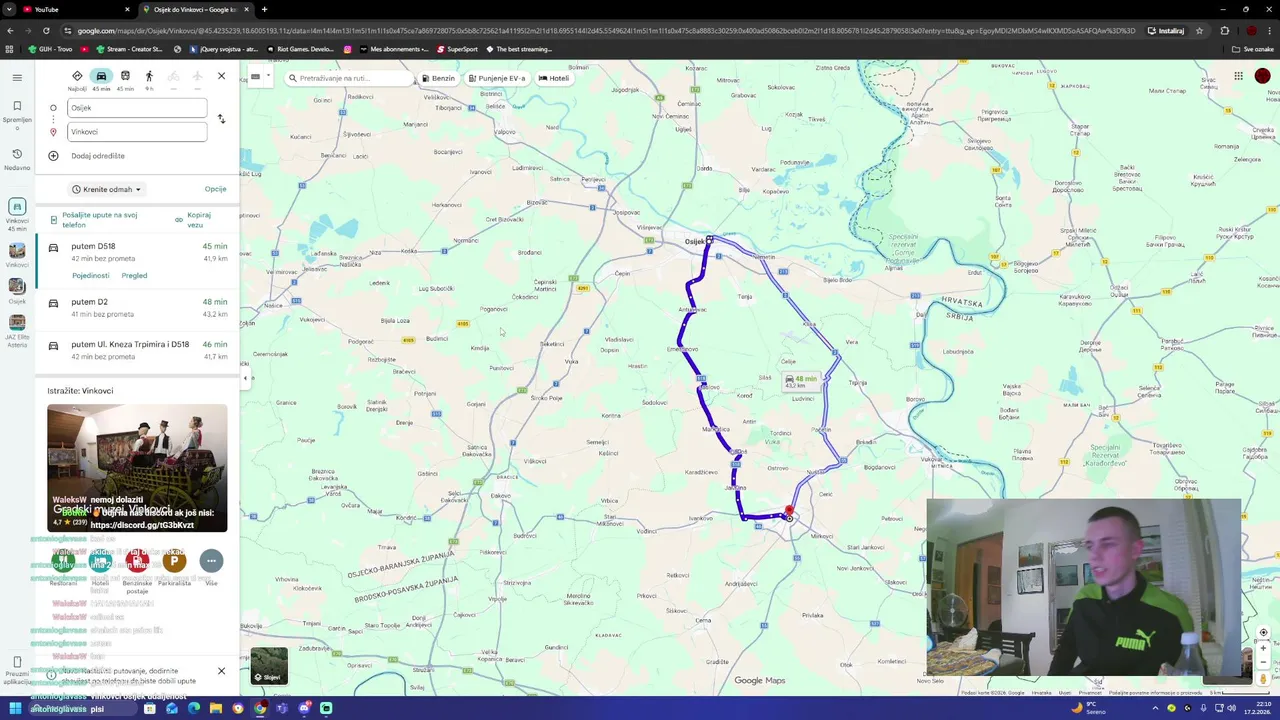Viewport: 1280px width, 720px height.
Task: Open the keyboard input tools dropdown arrow
Action: point(268,77)
